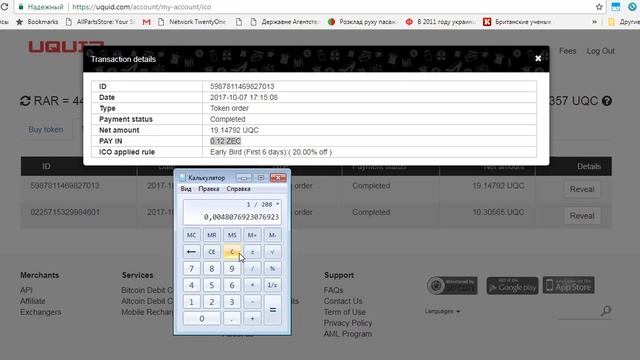The image size is (640, 360).
Task: Click calculator backspace arrow button
Action: [x=191, y=252]
